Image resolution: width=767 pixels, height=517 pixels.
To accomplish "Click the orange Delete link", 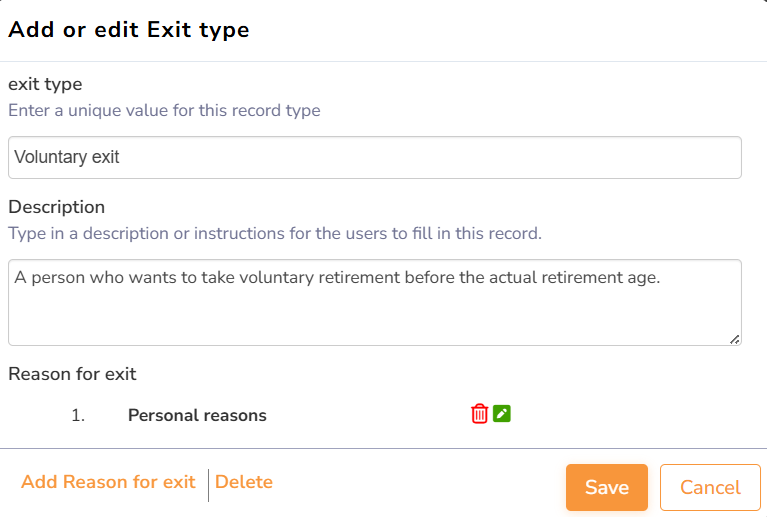I will tap(244, 482).
